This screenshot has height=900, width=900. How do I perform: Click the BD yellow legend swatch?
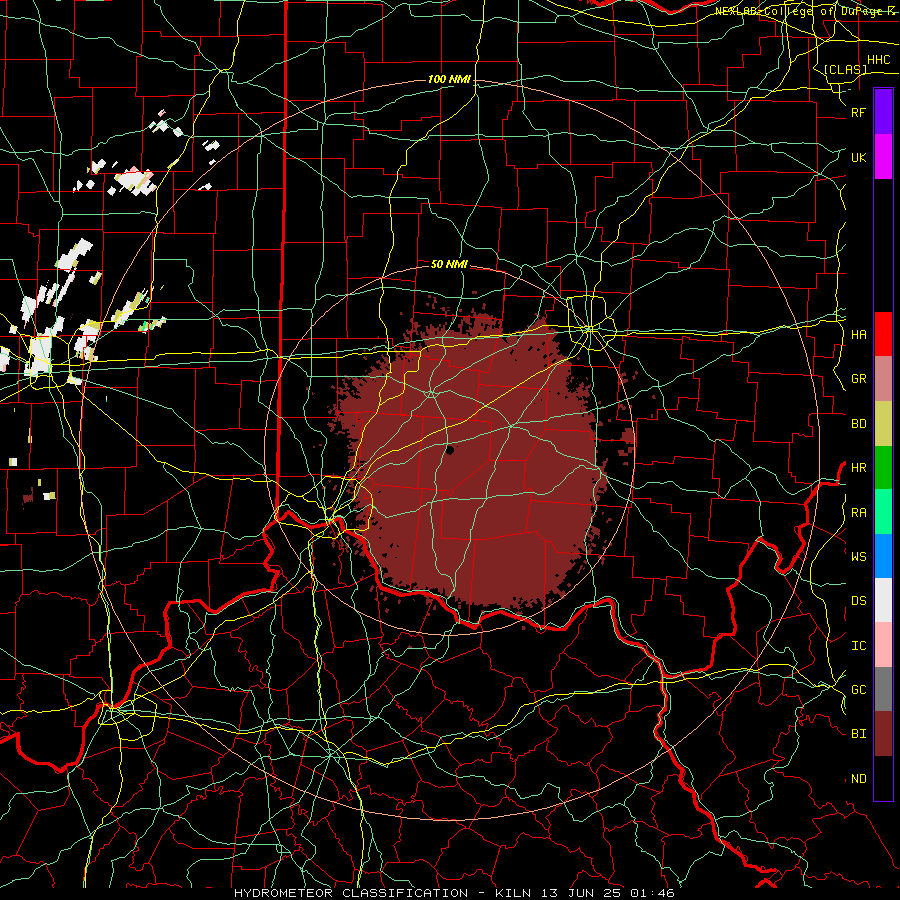(883, 424)
